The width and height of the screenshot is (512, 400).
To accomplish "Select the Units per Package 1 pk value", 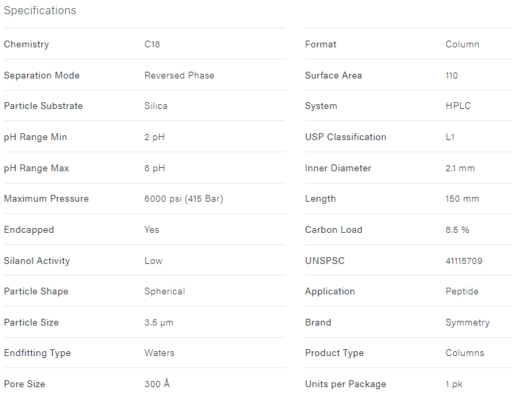I will 454,384.
